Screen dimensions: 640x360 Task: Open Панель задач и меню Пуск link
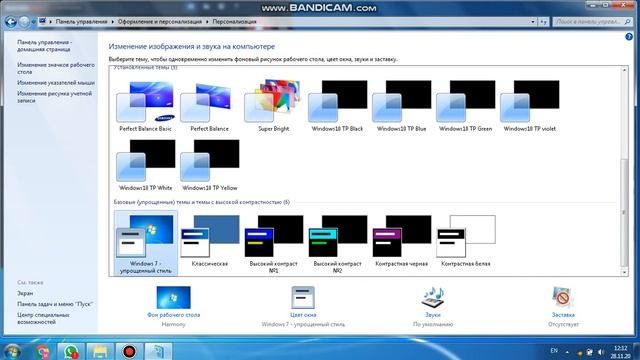(55, 304)
